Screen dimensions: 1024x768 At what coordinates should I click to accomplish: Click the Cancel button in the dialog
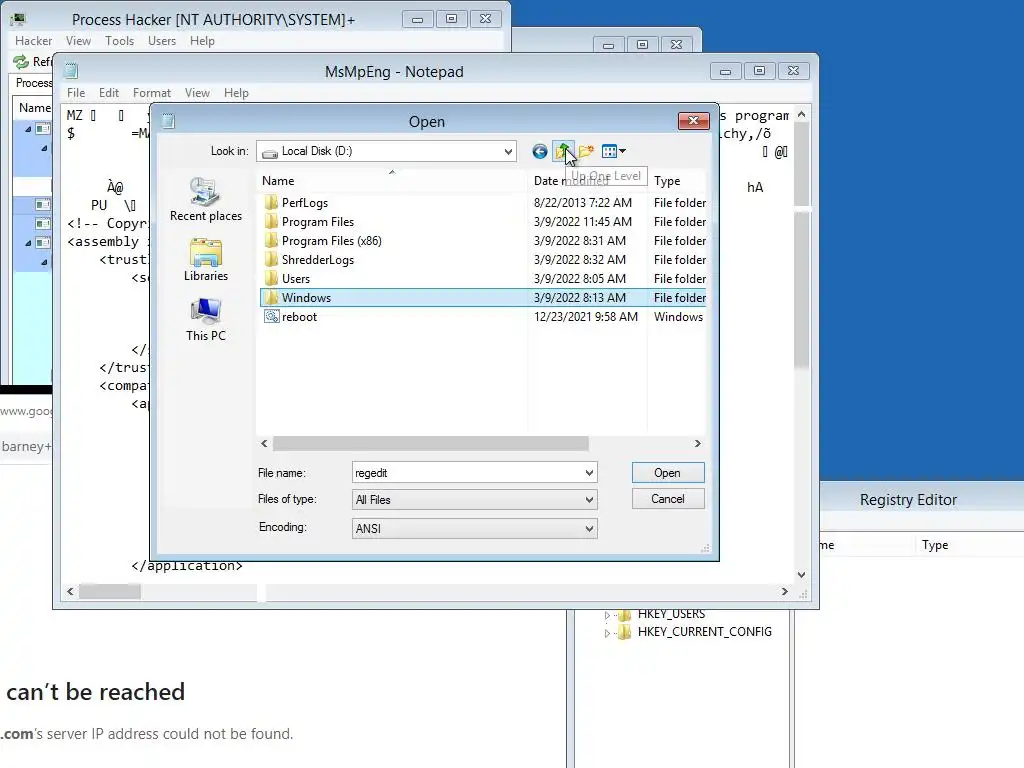click(668, 499)
